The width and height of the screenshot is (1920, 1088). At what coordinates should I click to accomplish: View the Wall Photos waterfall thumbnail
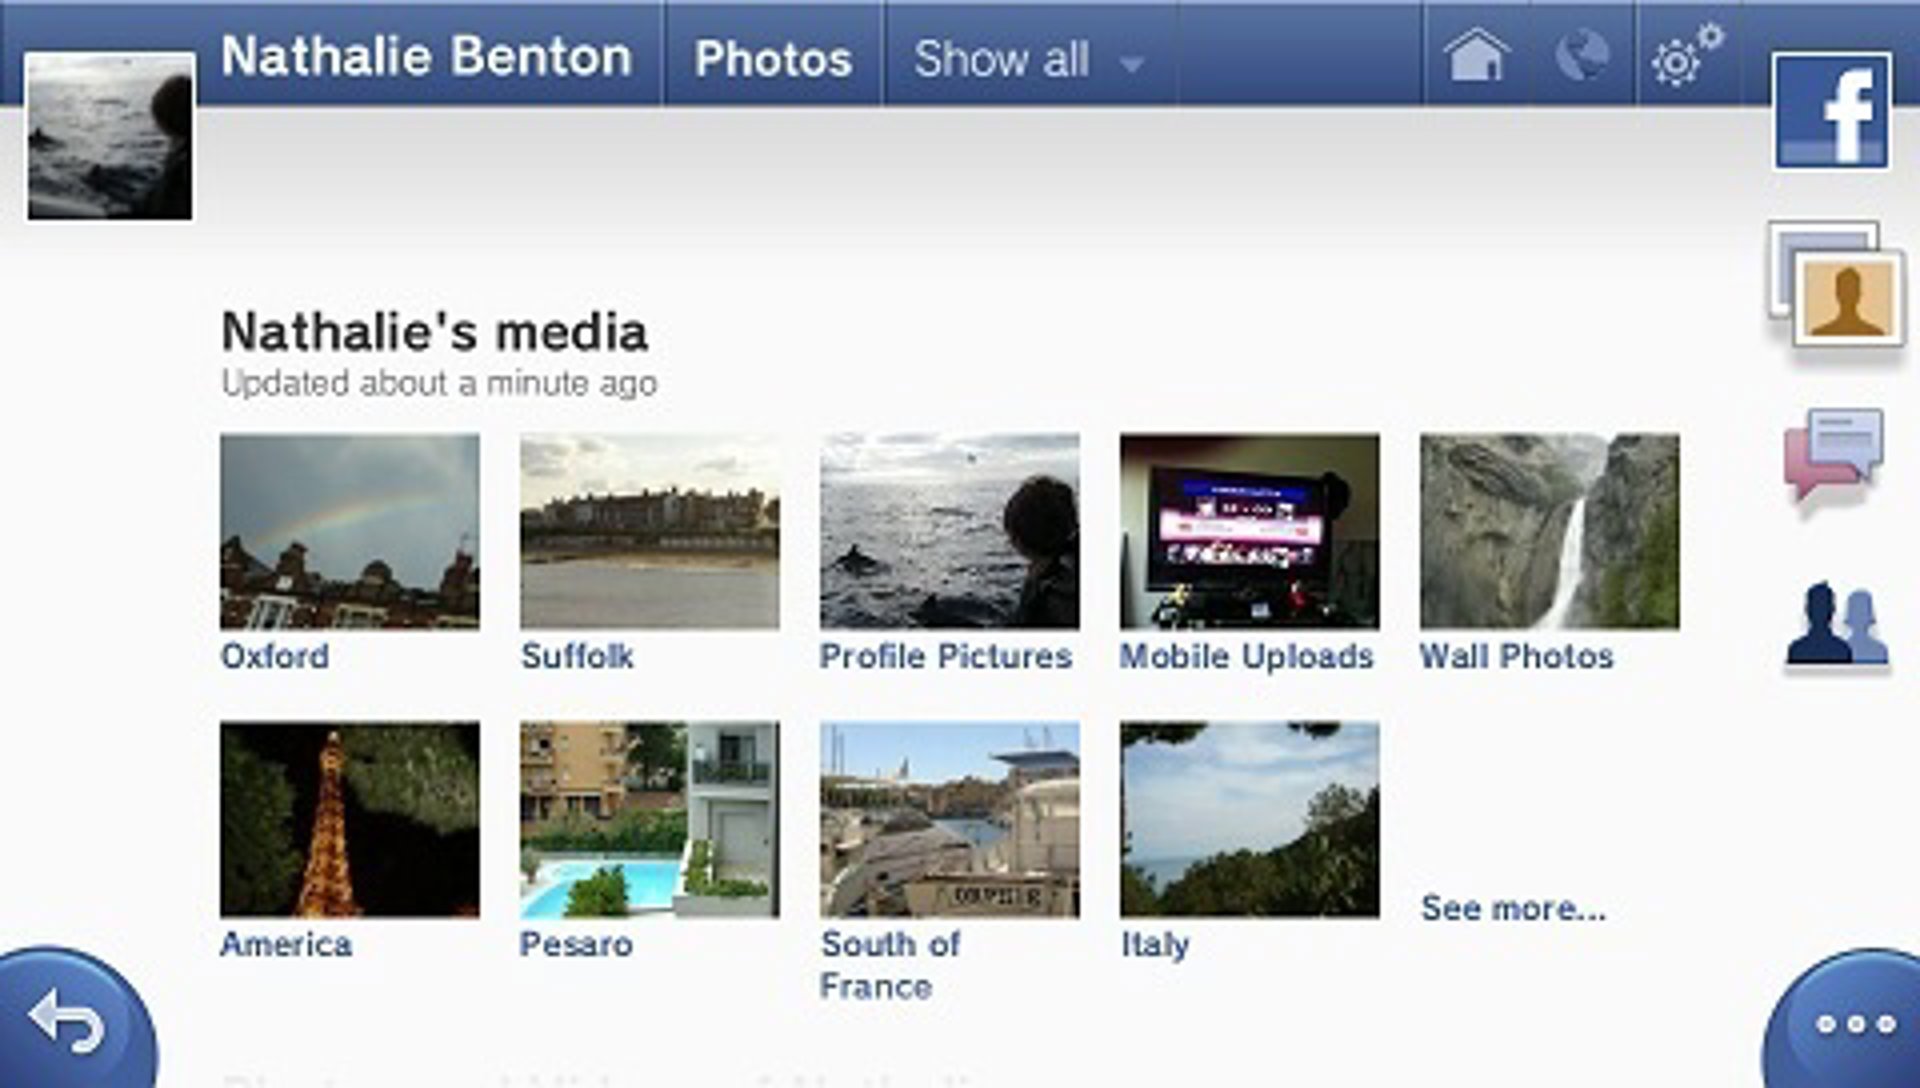tap(1549, 531)
